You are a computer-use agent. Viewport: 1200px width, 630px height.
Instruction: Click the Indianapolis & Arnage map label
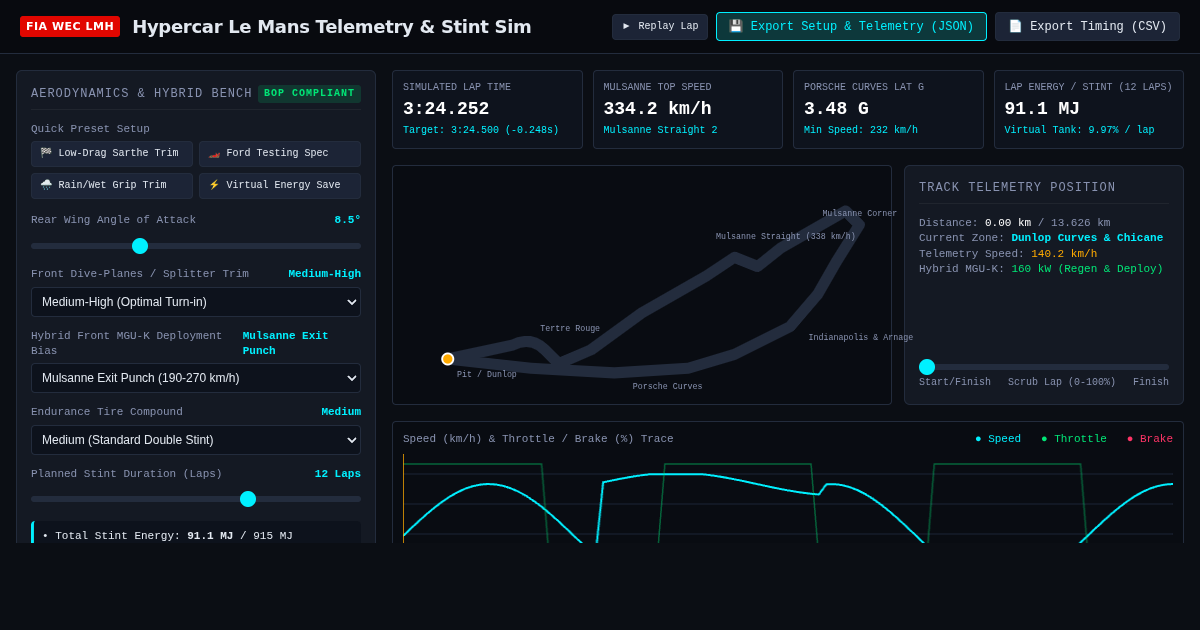click(x=861, y=338)
